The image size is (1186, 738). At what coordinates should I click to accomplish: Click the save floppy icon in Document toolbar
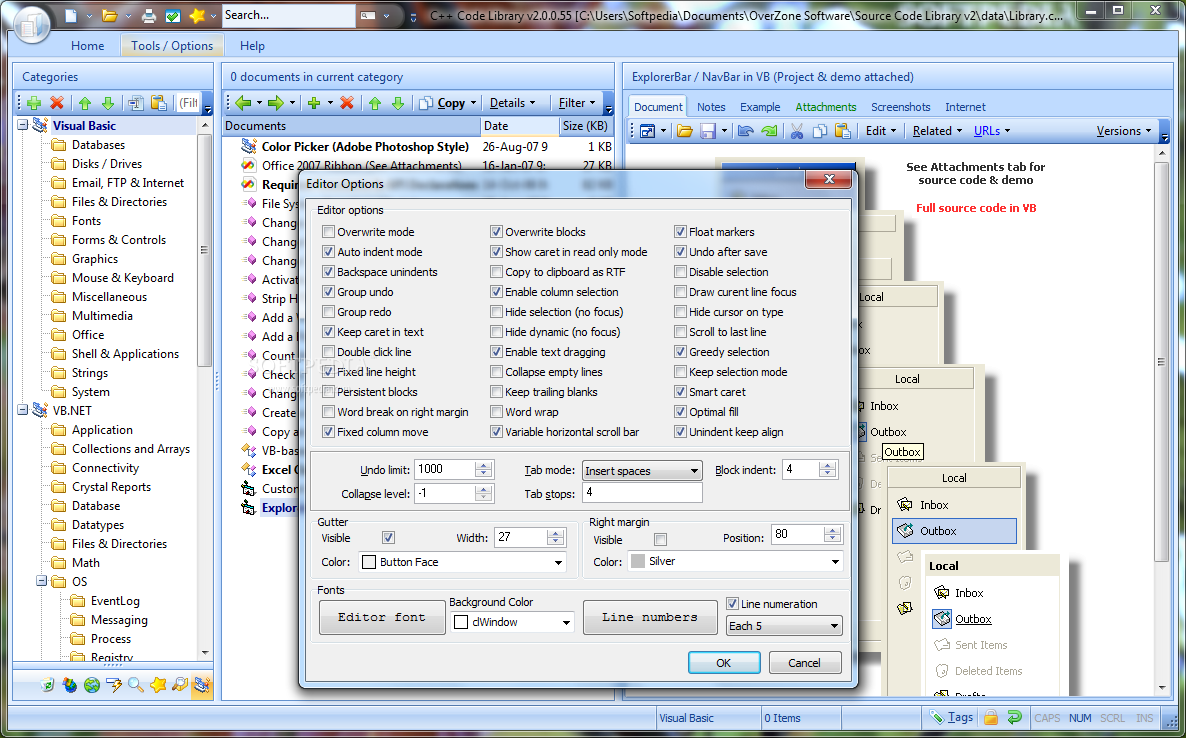[x=708, y=131]
